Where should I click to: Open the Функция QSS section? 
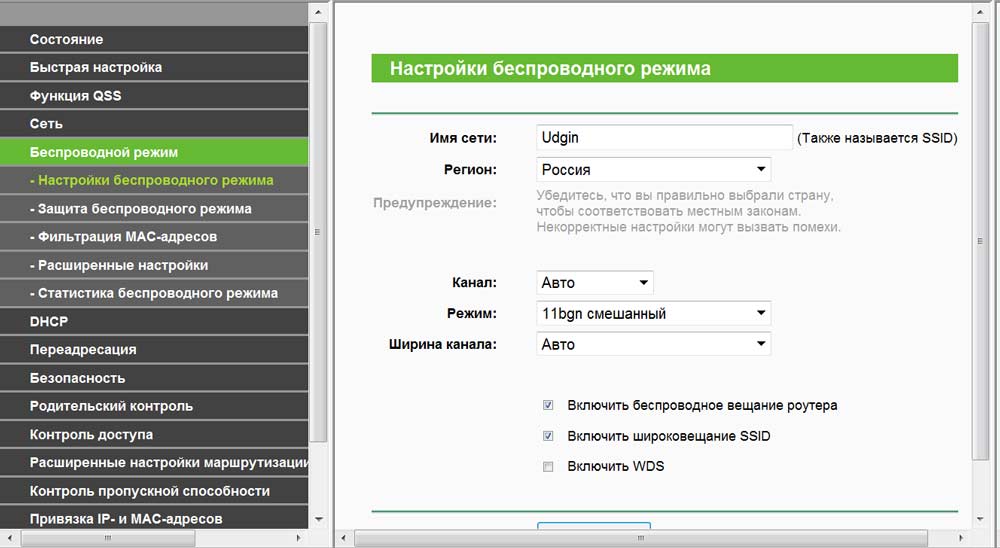click(75, 96)
